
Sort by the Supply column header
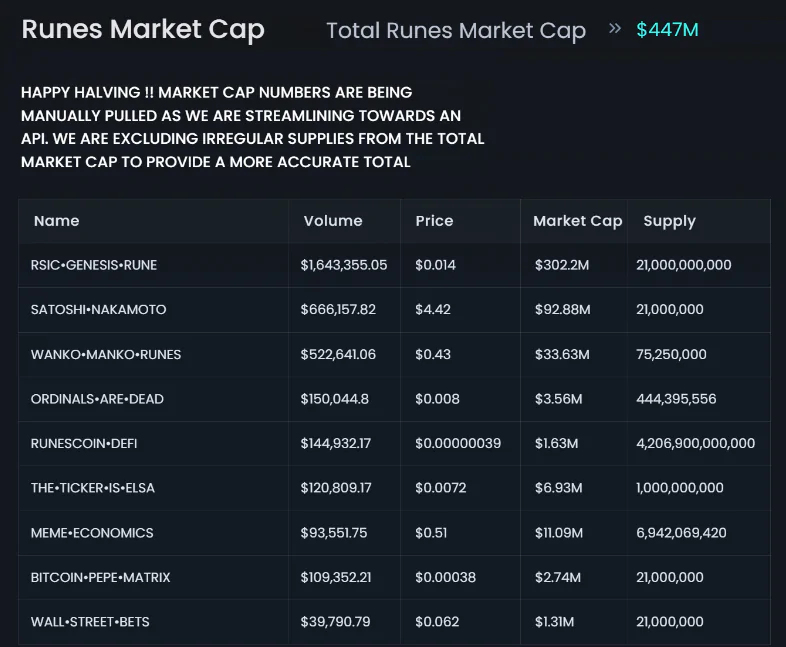point(670,221)
